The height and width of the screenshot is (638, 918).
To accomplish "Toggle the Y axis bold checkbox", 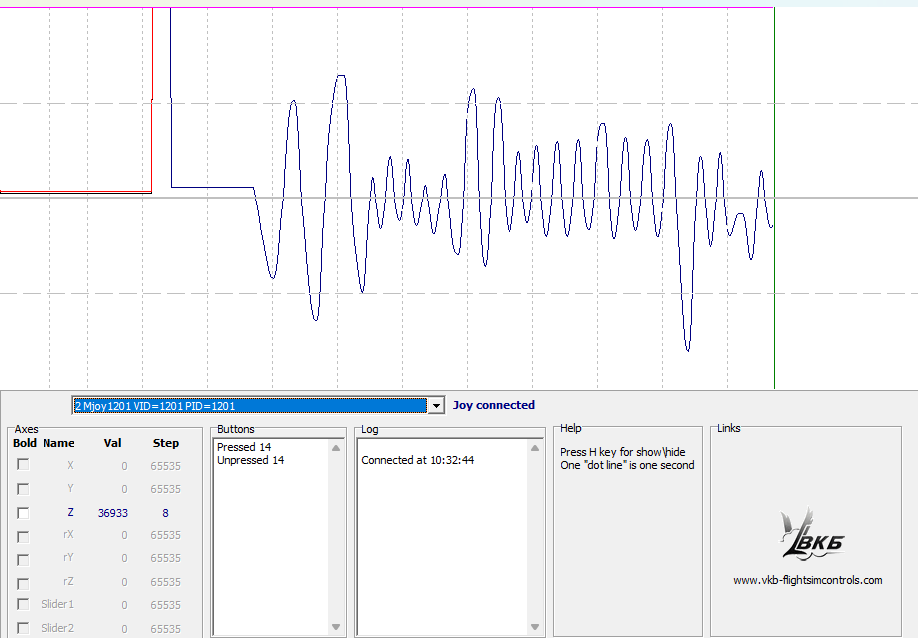I will (x=23, y=489).
